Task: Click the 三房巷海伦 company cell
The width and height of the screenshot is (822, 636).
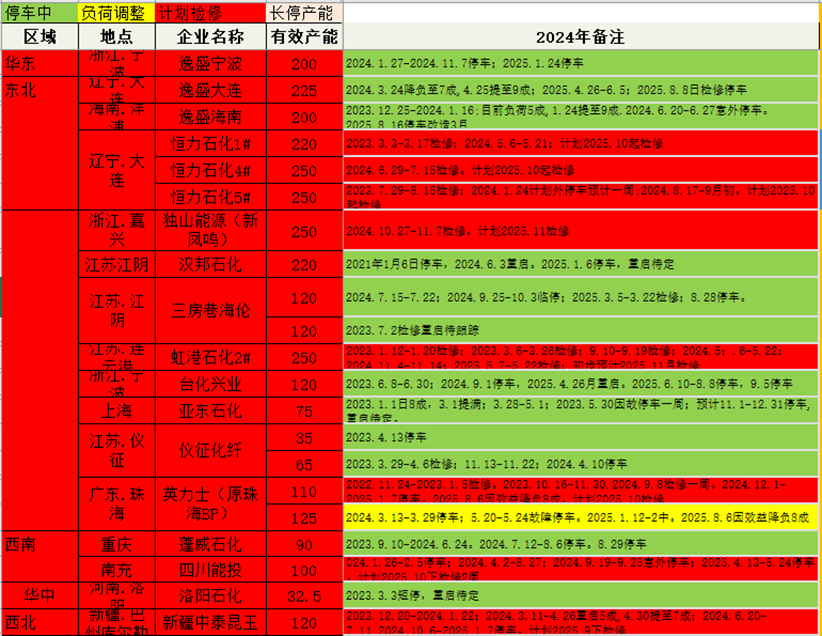Action: click(210, 309)
